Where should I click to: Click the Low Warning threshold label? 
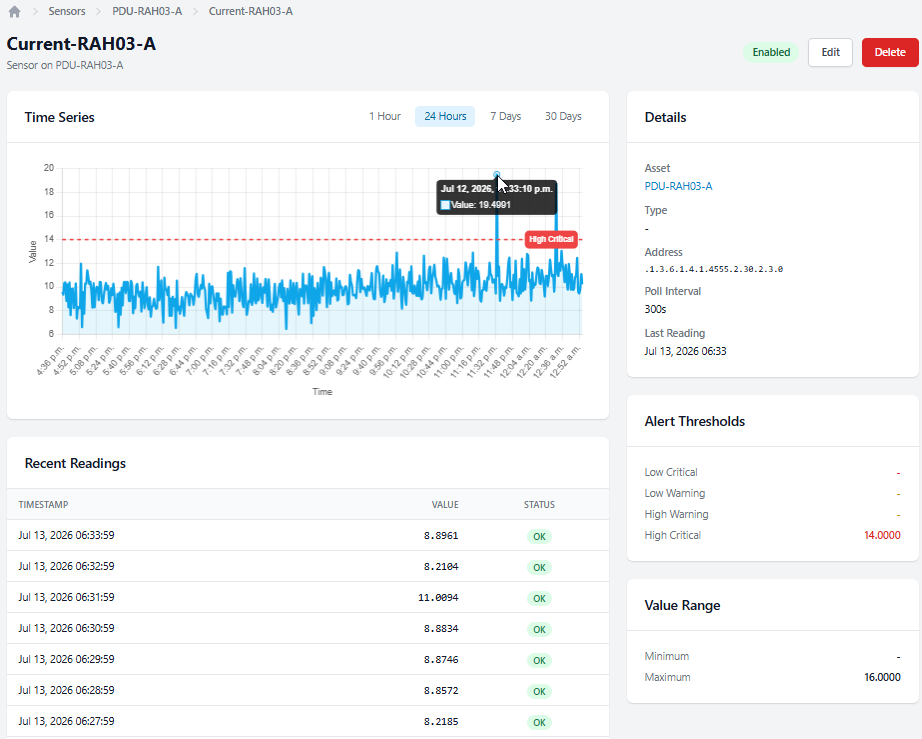(674, 493)
